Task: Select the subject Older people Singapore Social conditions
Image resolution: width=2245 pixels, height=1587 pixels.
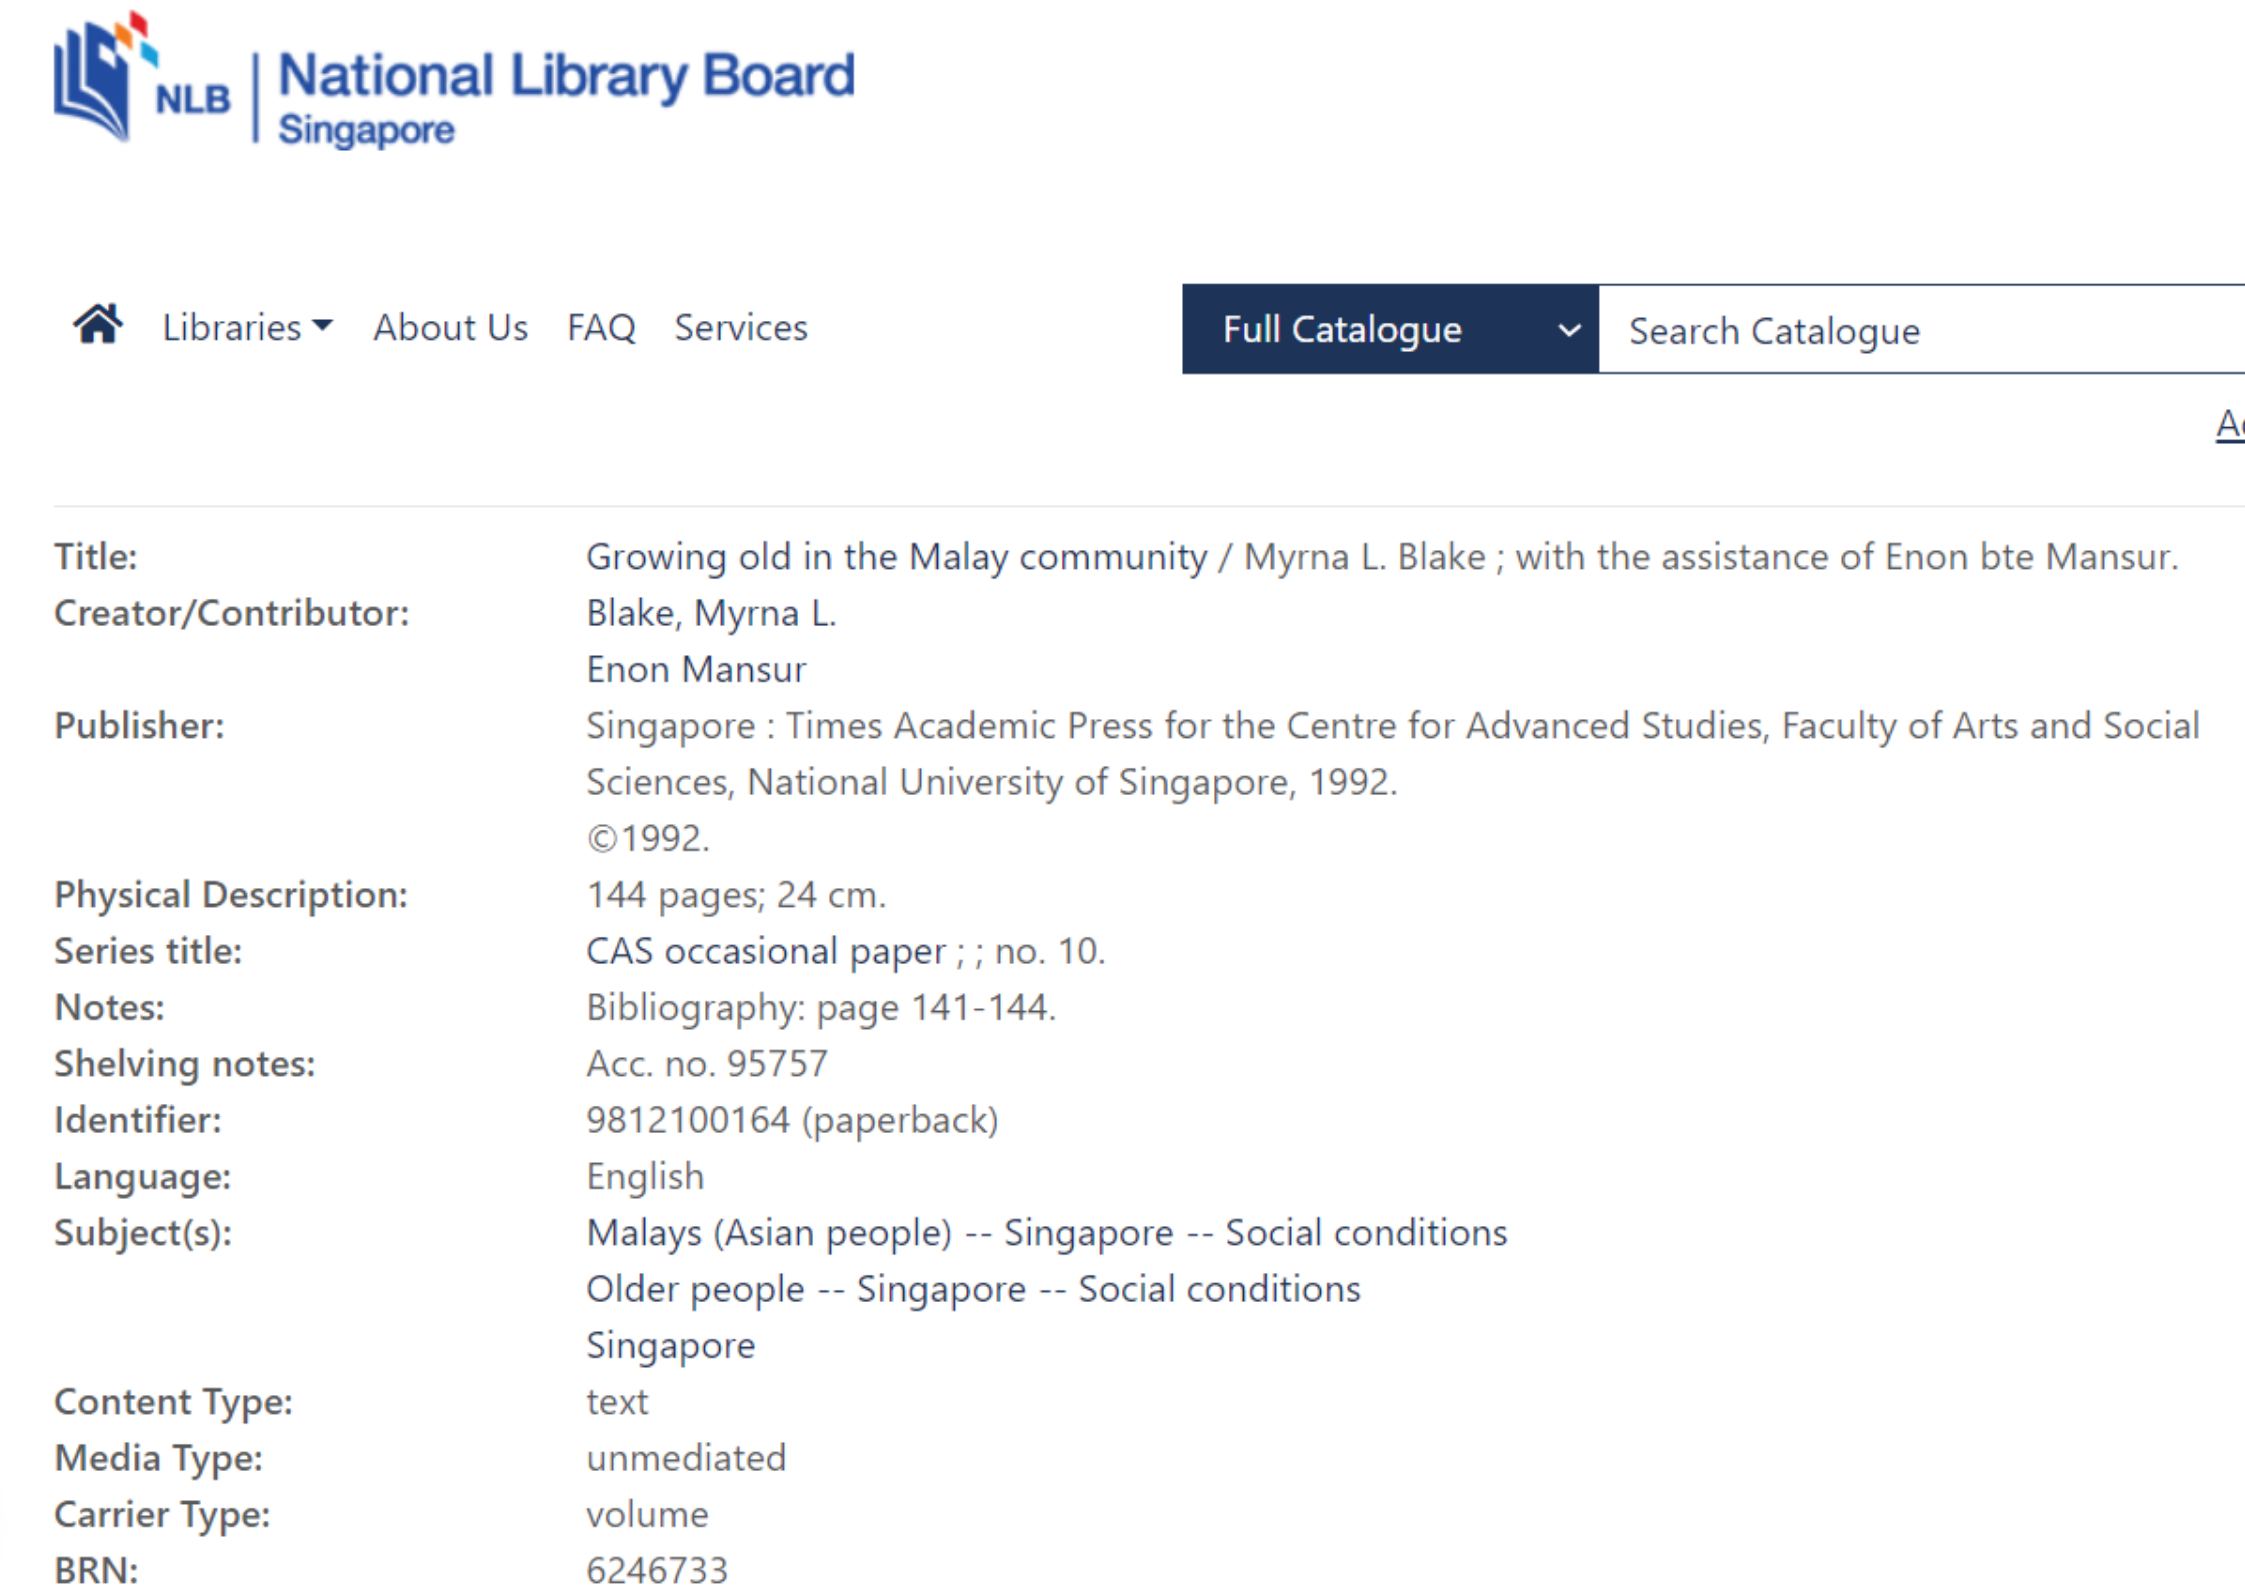Action: coord(972,1289)
